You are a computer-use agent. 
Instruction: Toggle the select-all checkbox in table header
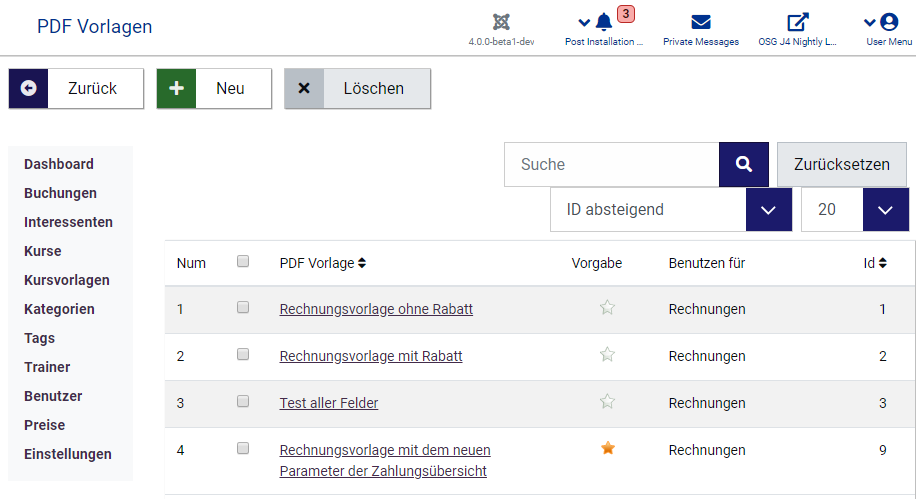(243, 261)
